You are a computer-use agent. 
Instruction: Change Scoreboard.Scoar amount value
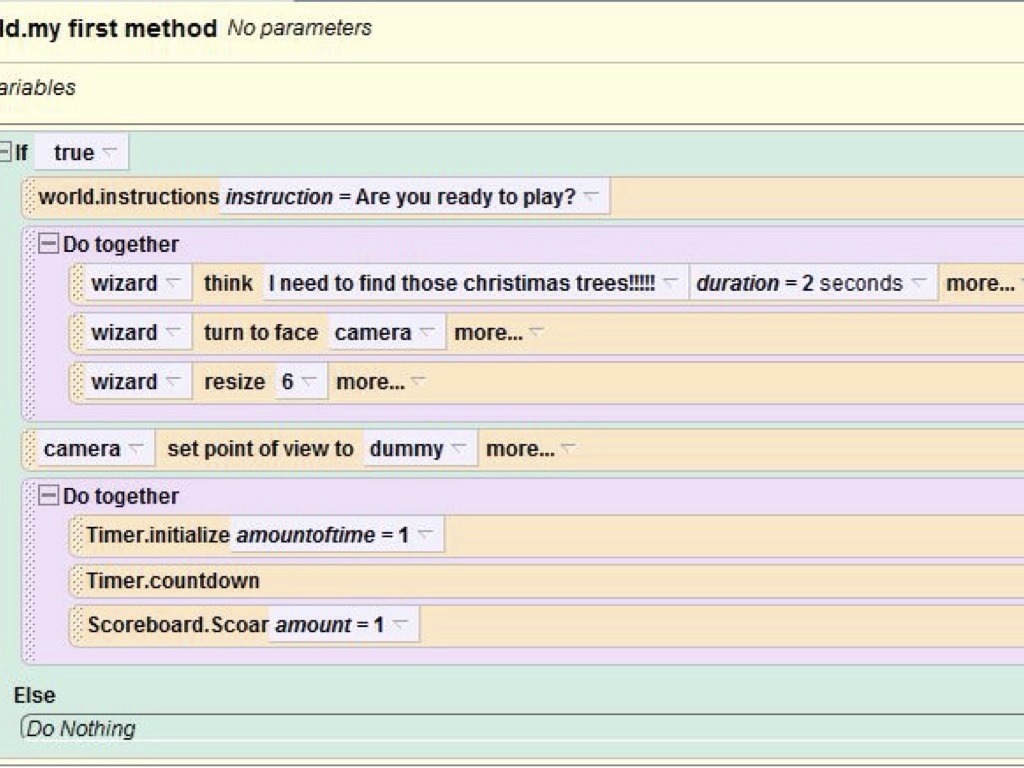click(x=399, y=625)
